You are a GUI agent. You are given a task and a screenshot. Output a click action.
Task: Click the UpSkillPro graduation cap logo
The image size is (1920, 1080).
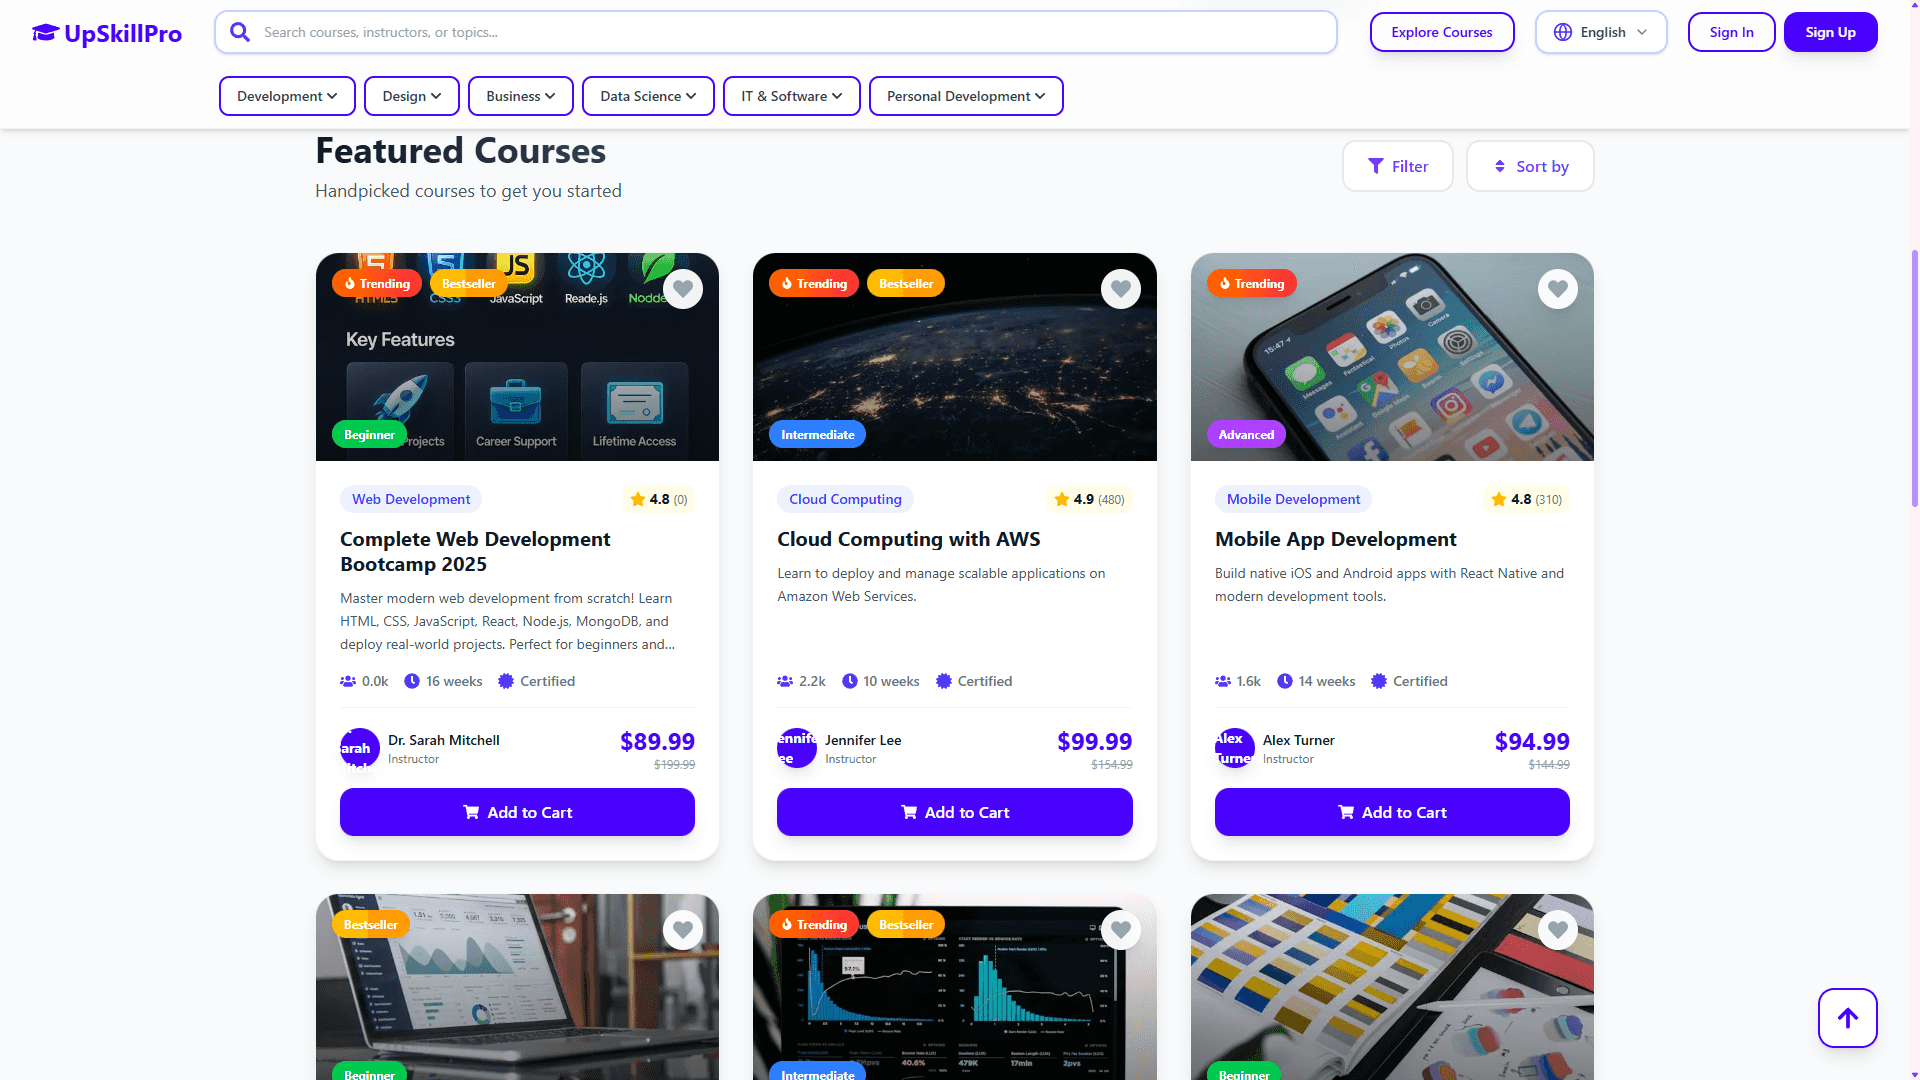point(45,33)
